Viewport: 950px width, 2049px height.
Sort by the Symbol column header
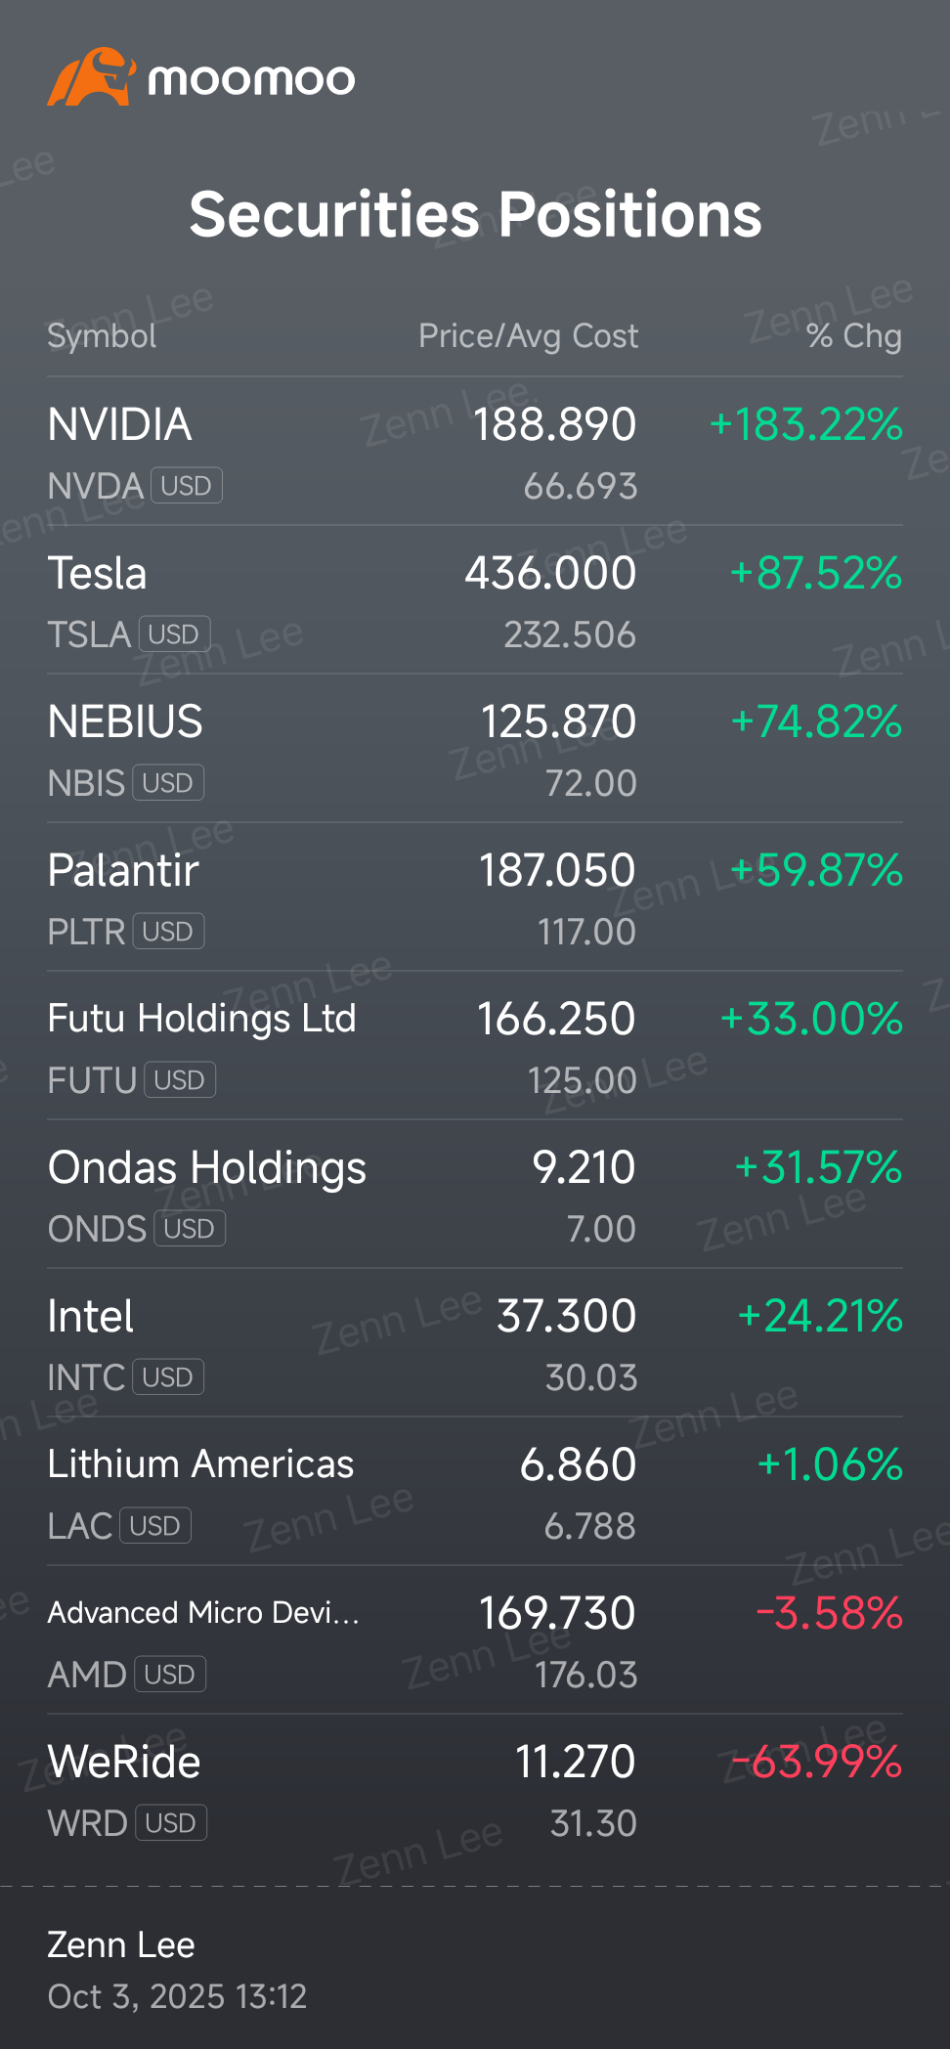pyautogui.click(x=102, y=336)
